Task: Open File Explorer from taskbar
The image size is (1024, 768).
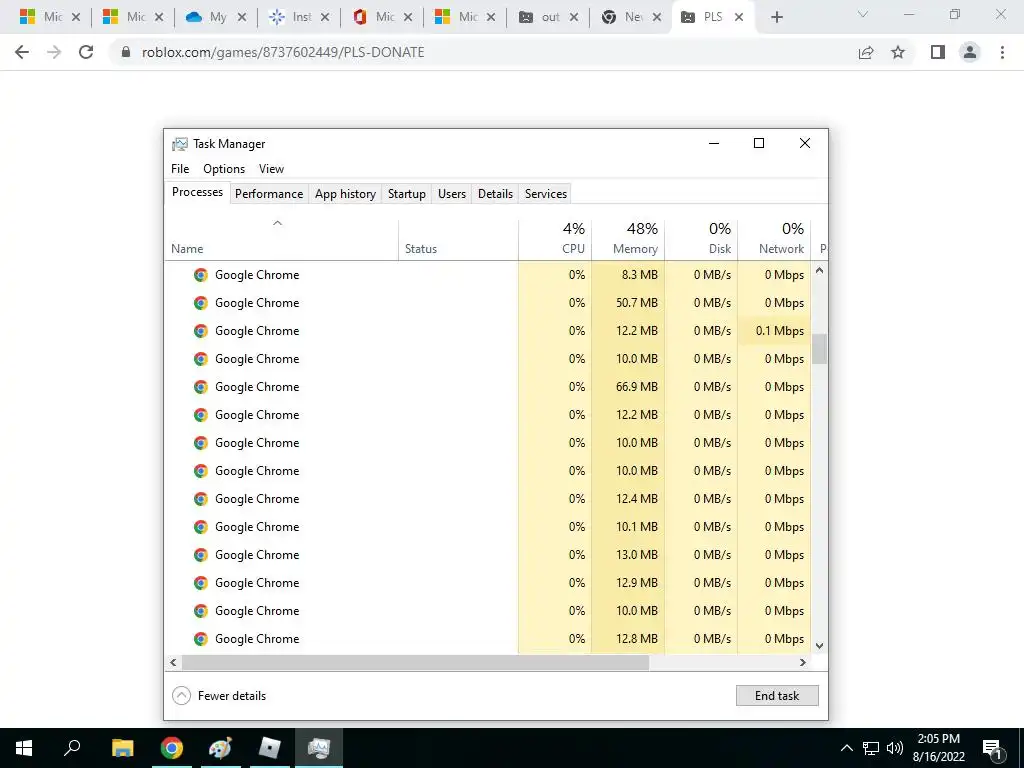Action: click(x=122, y=748)
